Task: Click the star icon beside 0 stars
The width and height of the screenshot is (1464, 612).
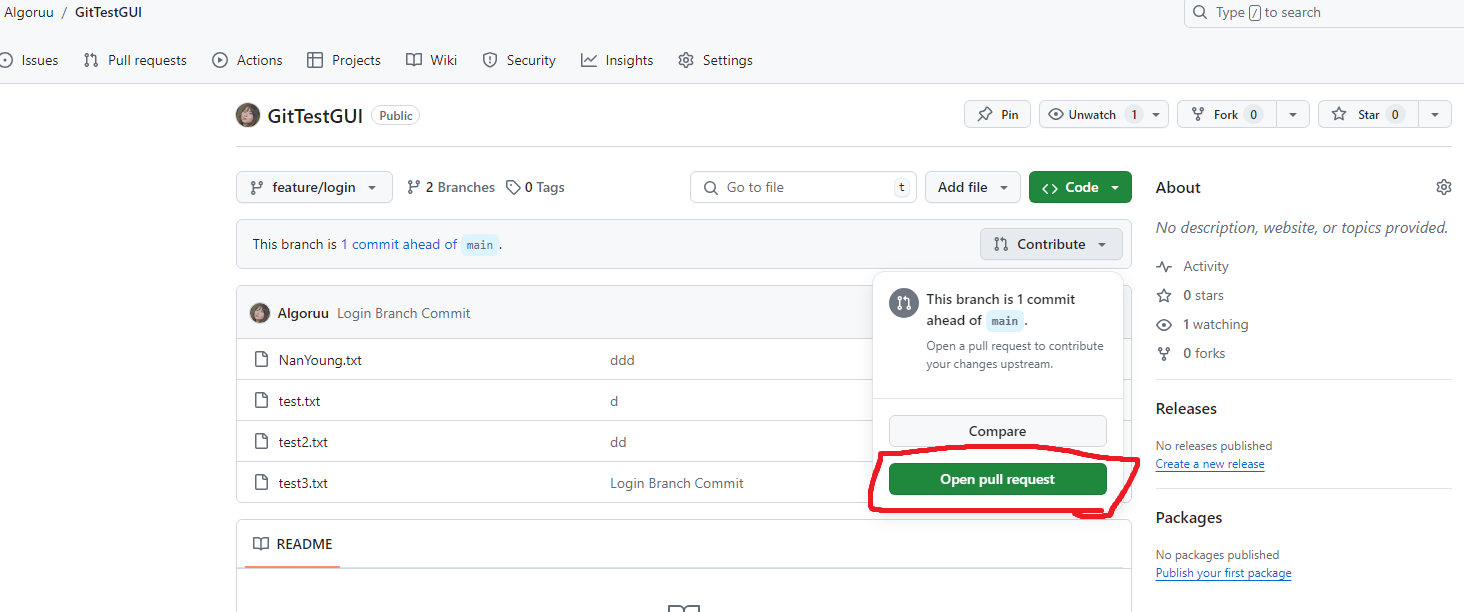Action: [1164, 295]
